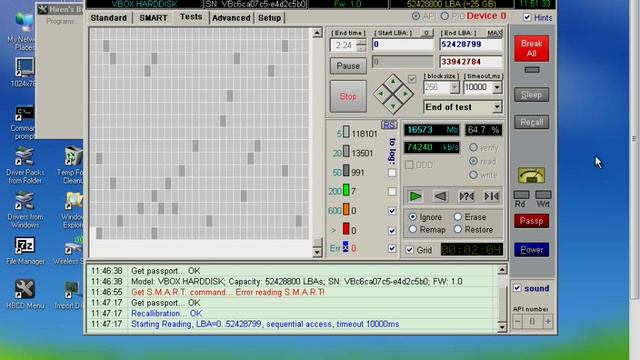
Task: Select the Ignore radio button
Action: click(x=413, y=217)
